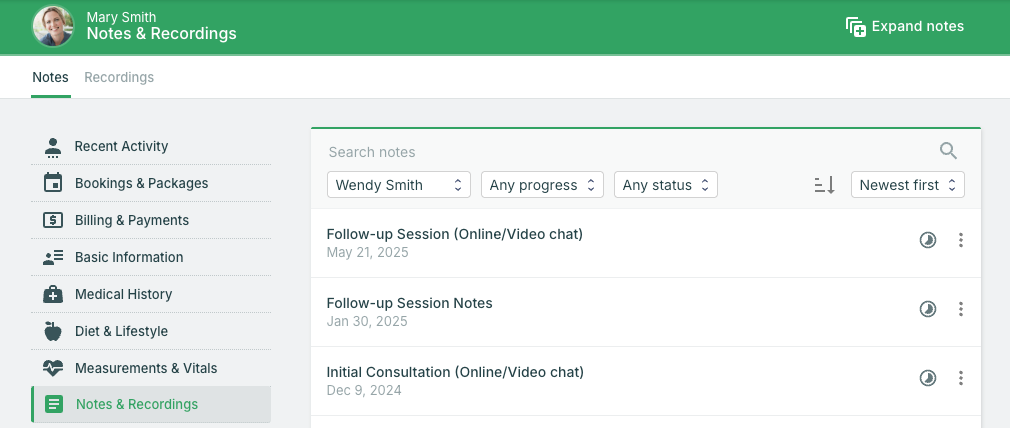
Task: Type in the Search notes field
Action: point(620,152)
